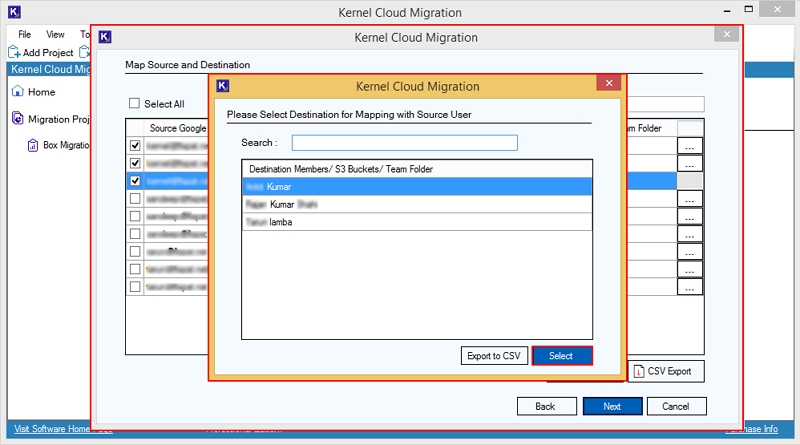Select the lamba destination member row
Image resolution: width=800 pixels, height=445 pixels.
pos(417,222)
